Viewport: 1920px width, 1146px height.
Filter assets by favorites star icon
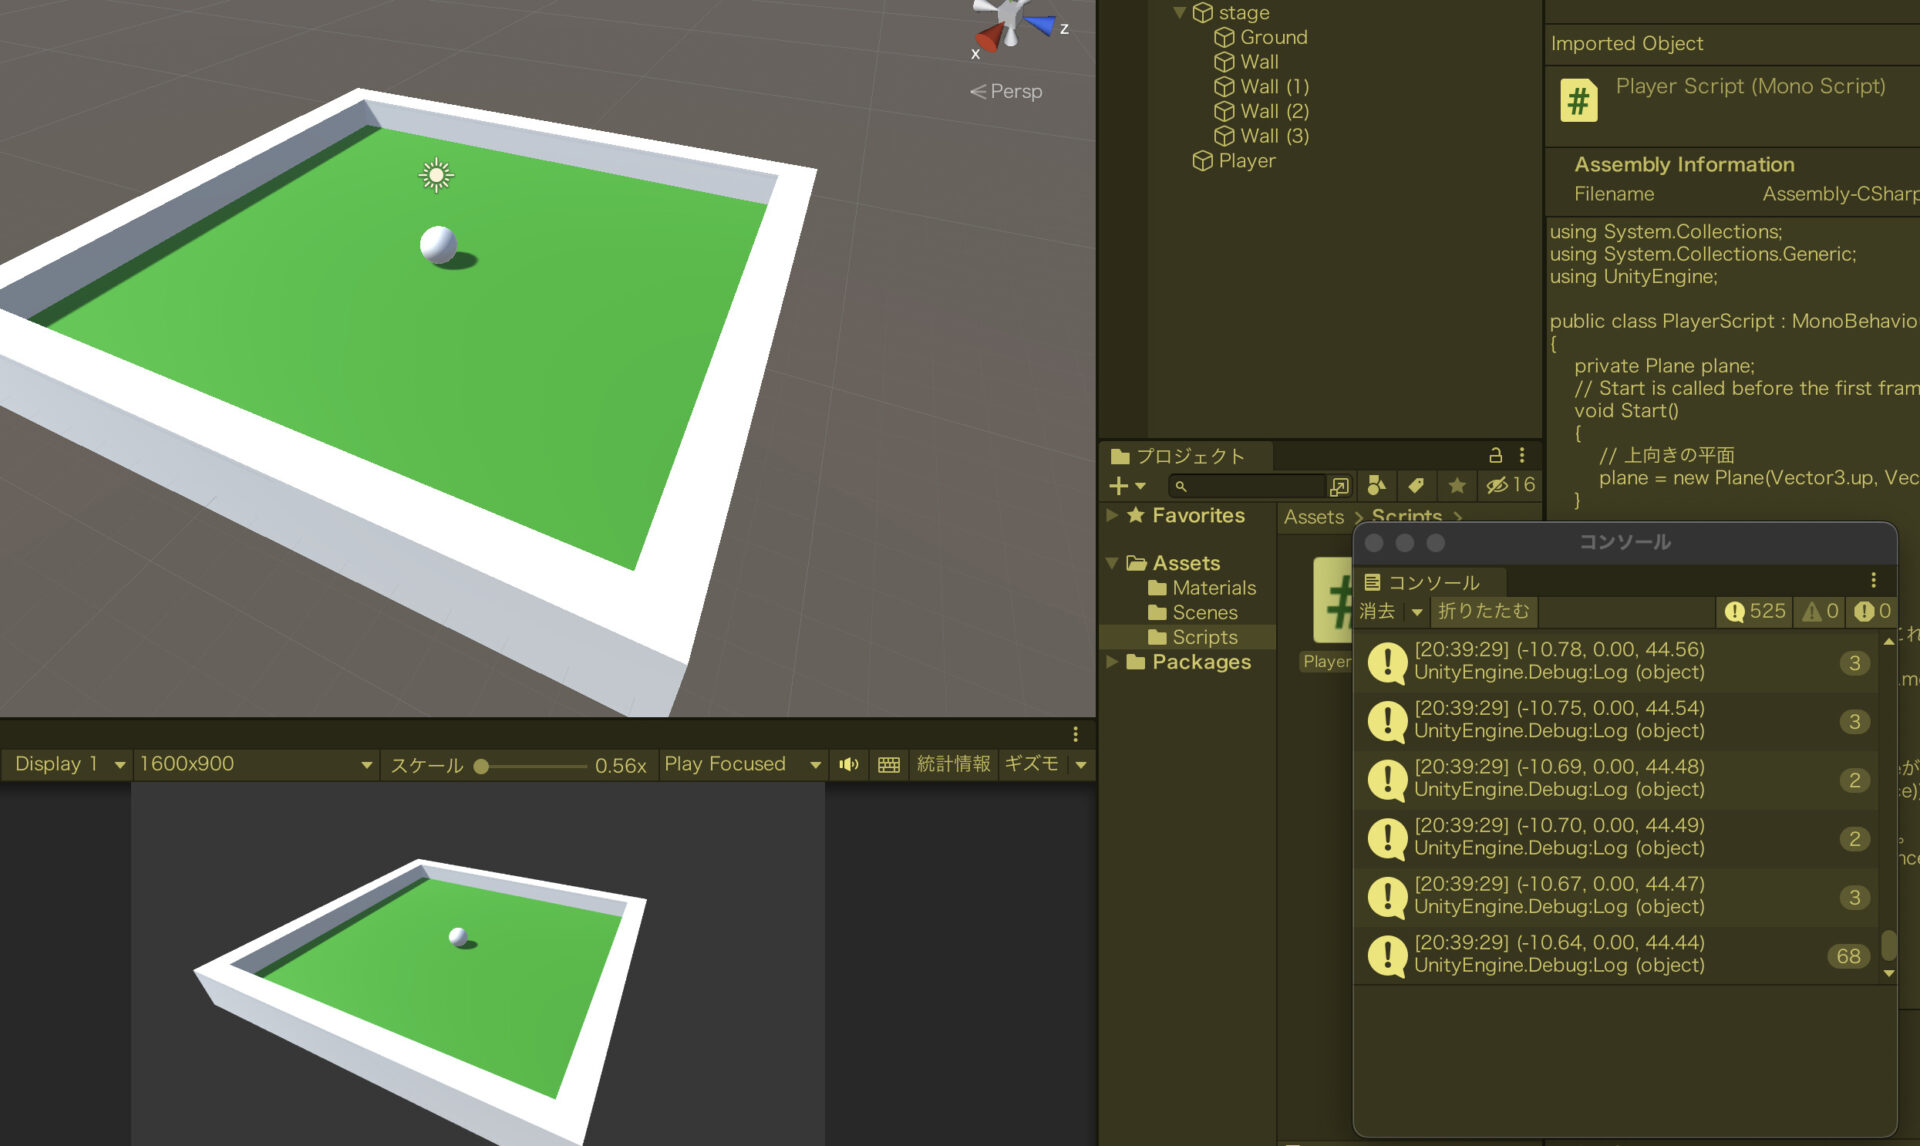click(1456, 486)
